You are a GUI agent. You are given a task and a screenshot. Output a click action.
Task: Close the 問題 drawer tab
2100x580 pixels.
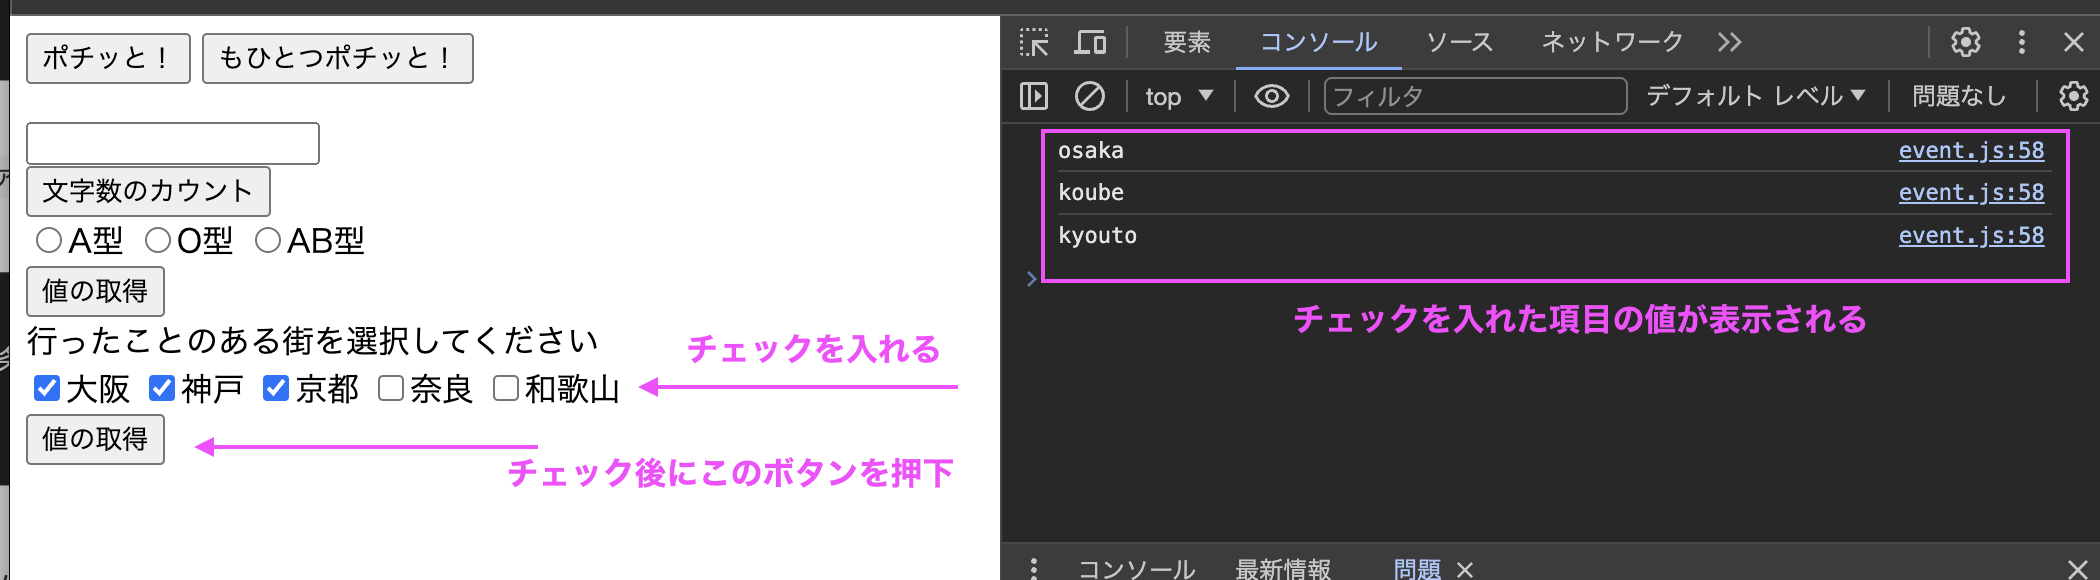click(1465, 569)
